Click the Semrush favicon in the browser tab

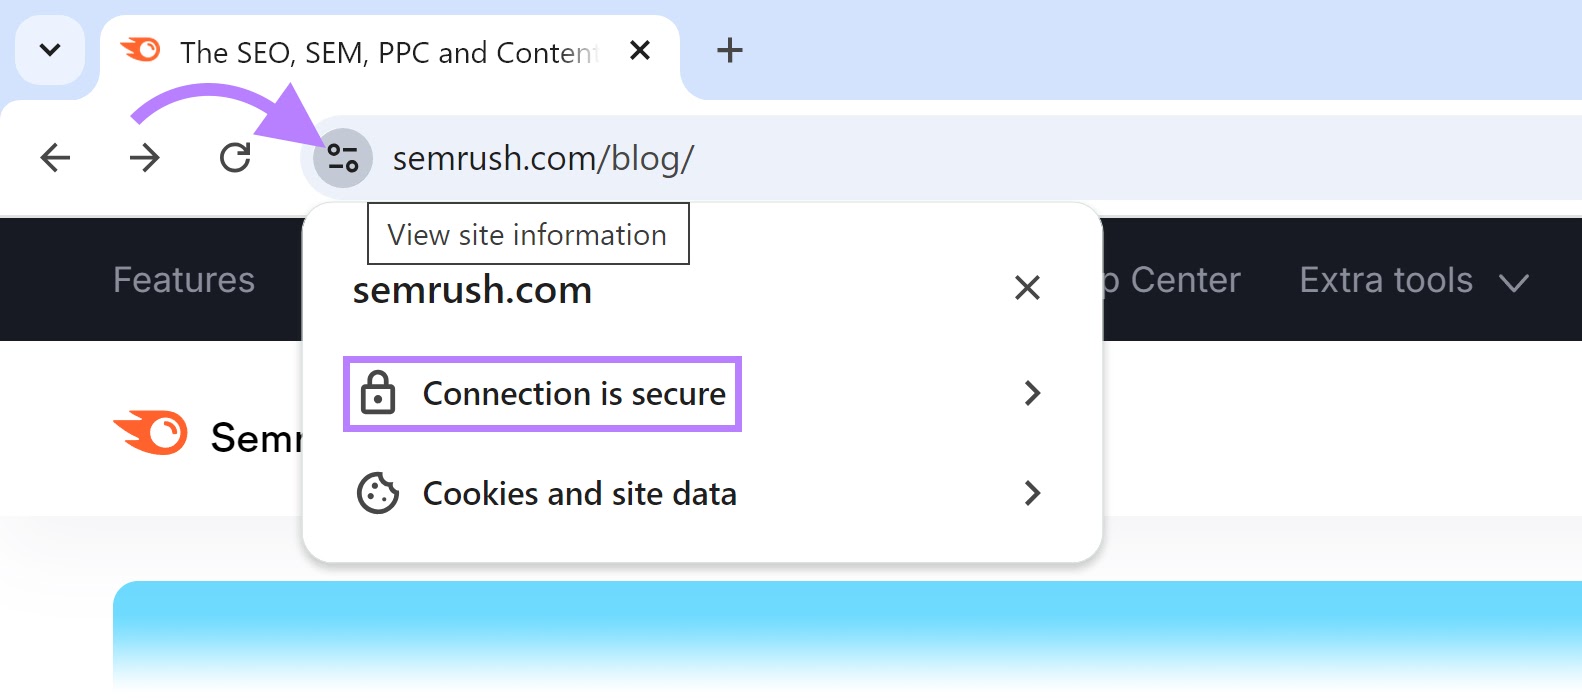tap(140, 50)
